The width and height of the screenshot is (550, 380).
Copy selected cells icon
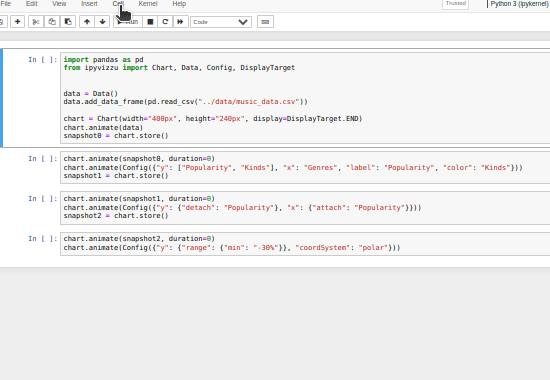tap(52, 22)
